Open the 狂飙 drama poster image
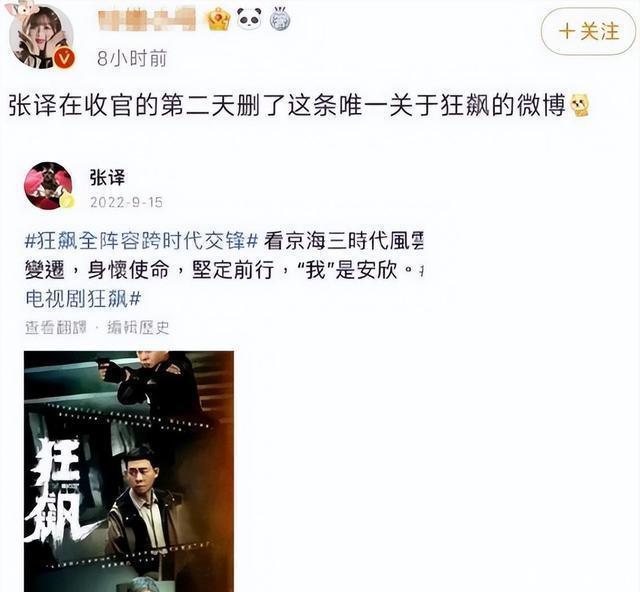Viewport: 640px width, 592px height. pos(129,472)
